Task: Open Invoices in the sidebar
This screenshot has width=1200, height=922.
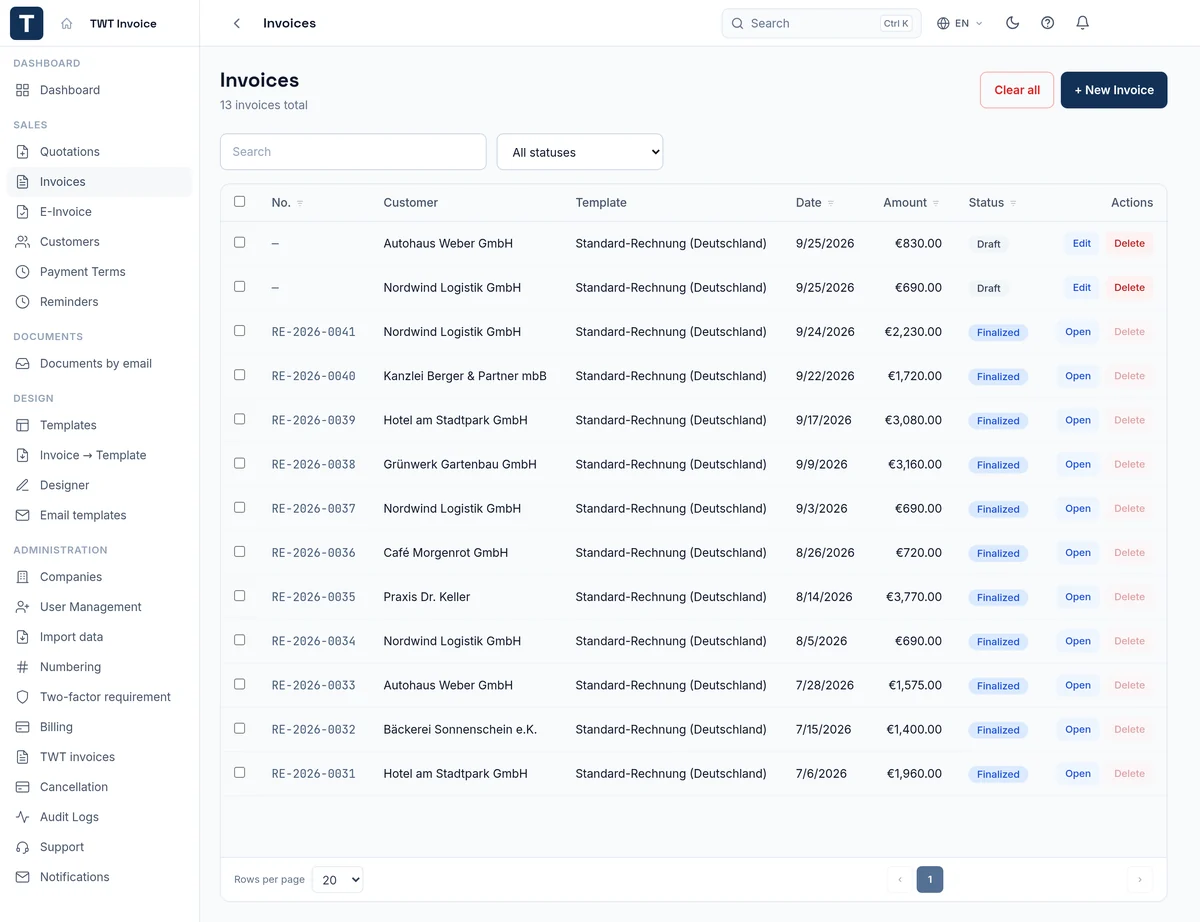Action: [x=100, y=182]
